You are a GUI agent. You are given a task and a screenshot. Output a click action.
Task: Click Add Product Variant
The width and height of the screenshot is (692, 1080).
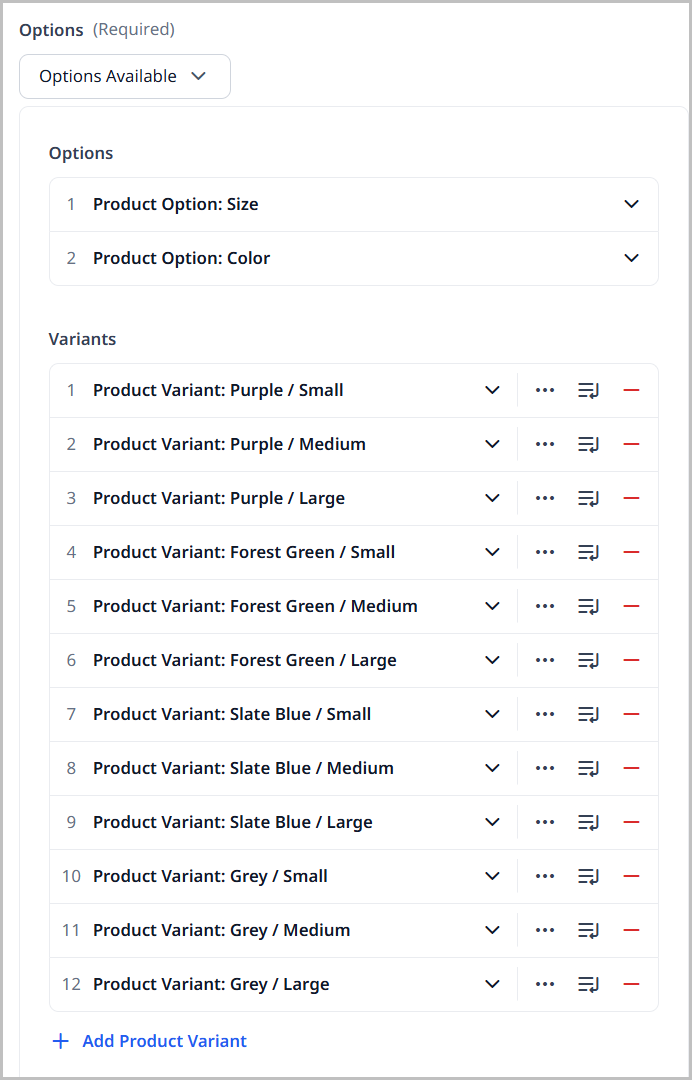click(149, 1041)
